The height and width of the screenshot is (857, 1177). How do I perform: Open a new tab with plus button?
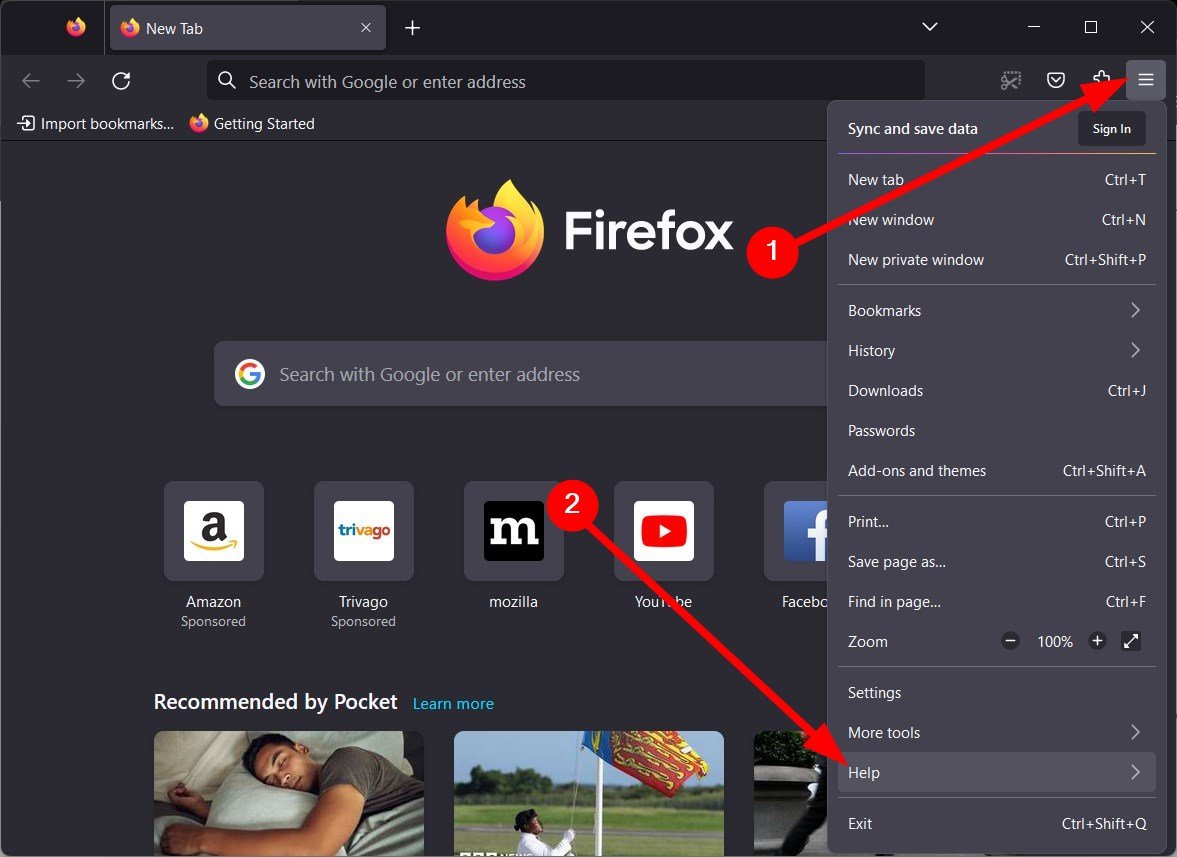[412, 29]
